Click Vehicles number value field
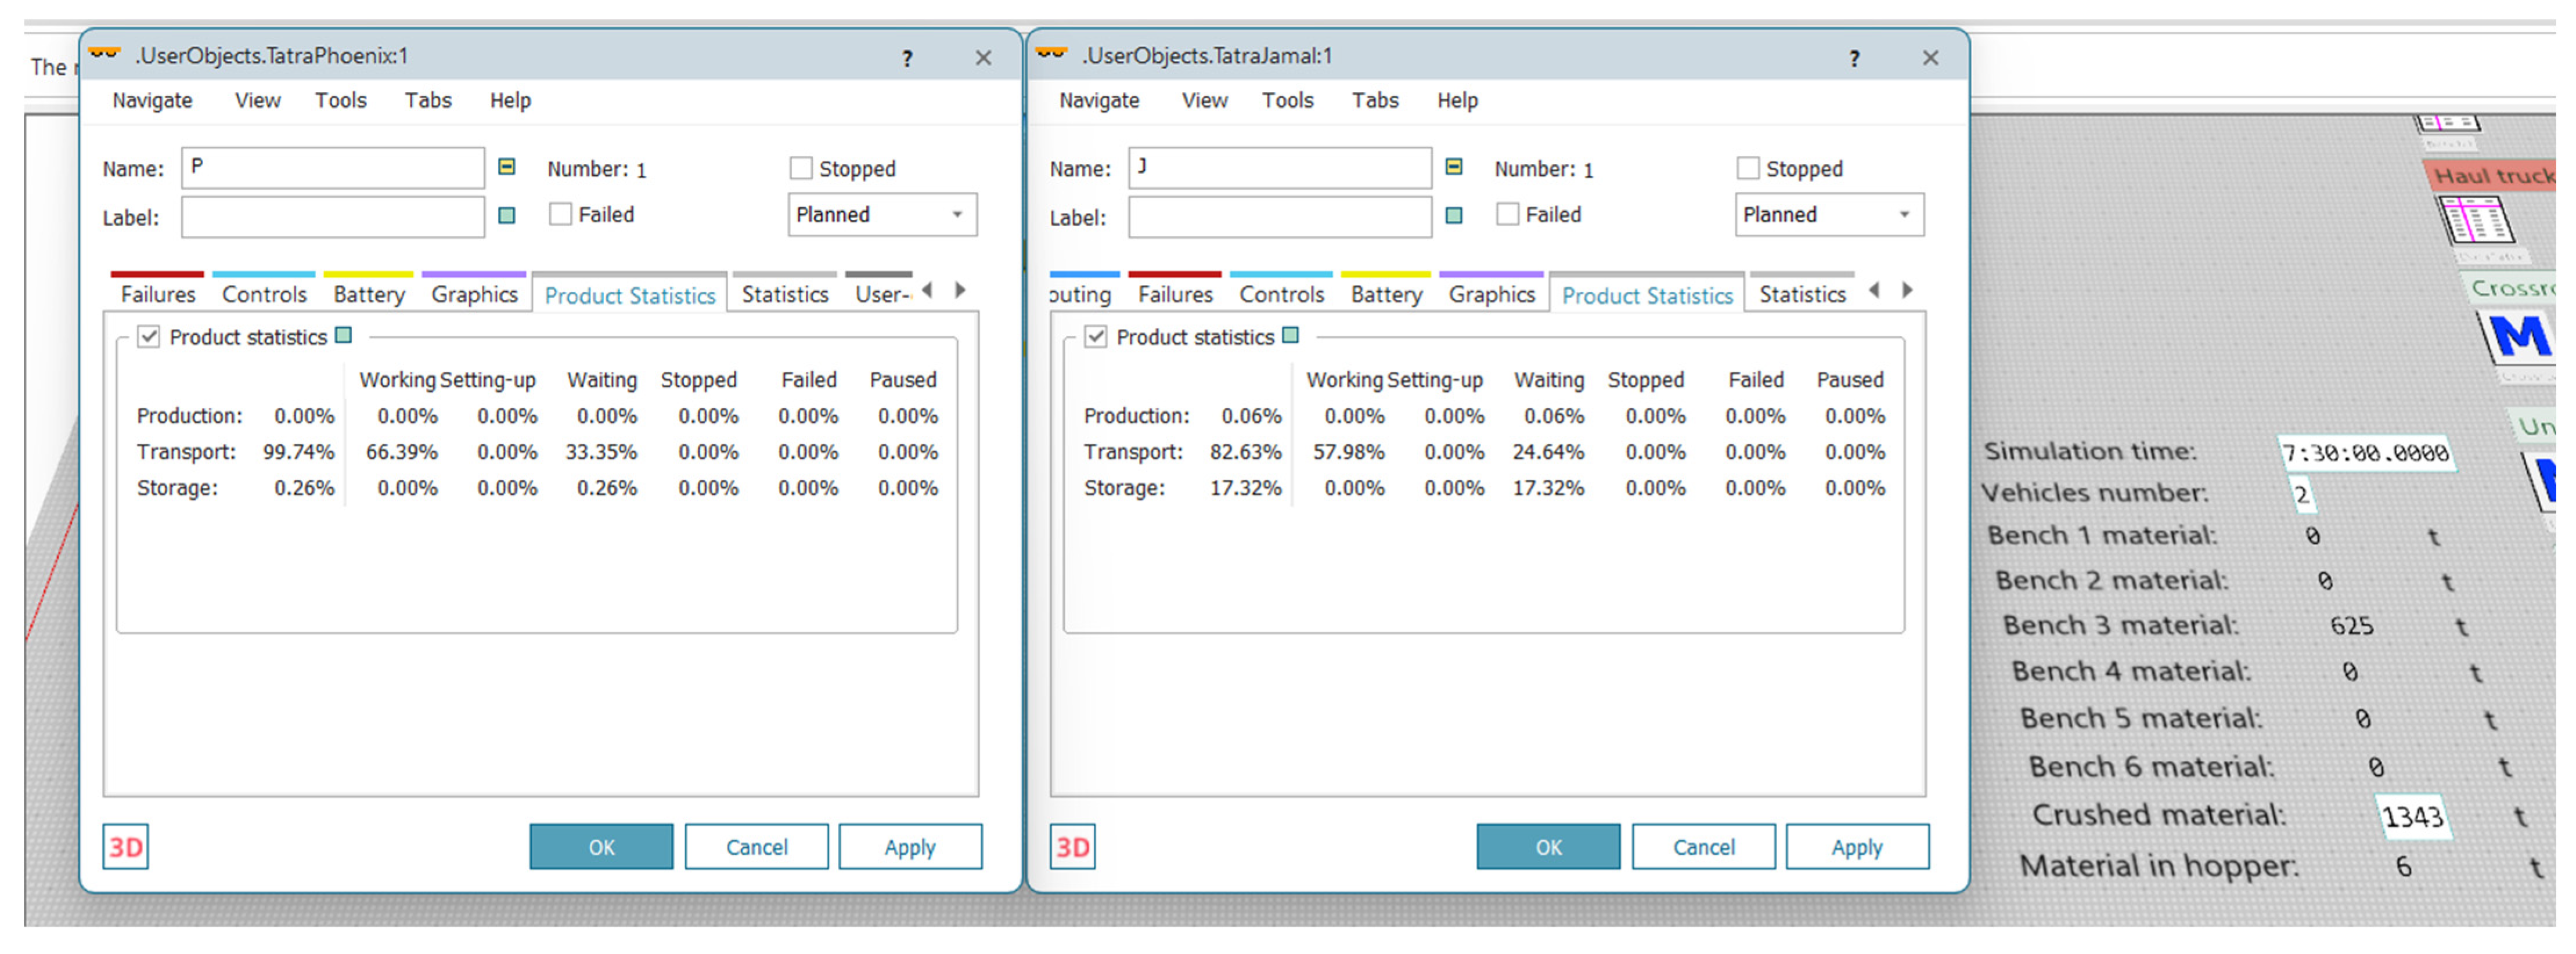 [2302, 494]
